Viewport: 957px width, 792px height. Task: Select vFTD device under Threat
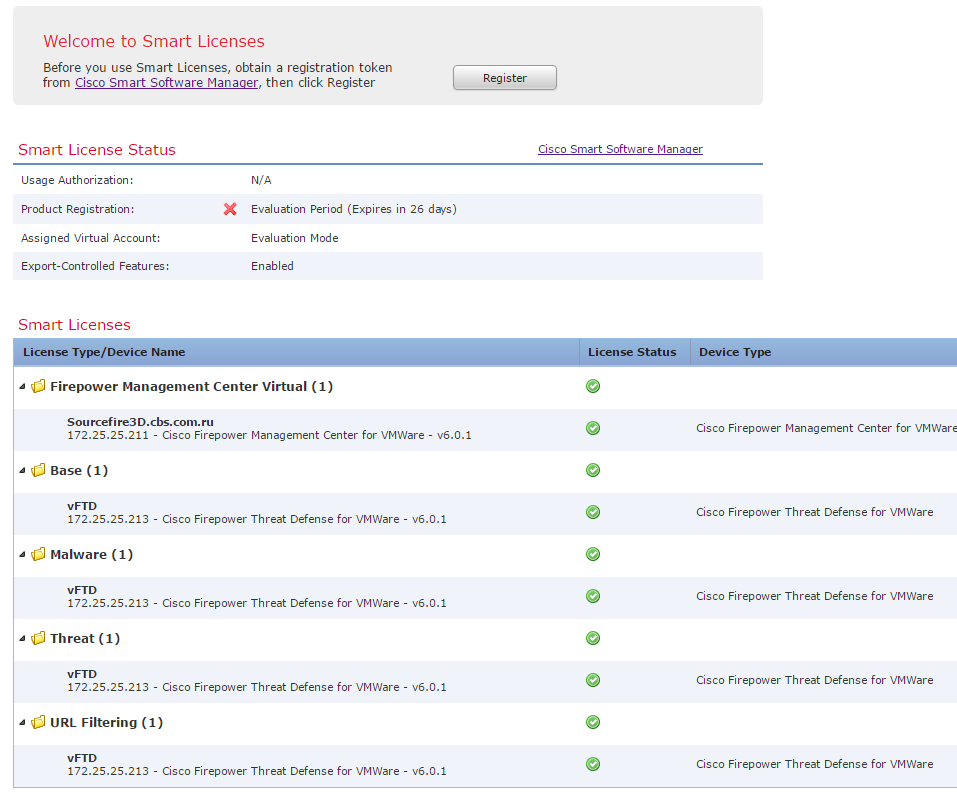tap(82, 674)
